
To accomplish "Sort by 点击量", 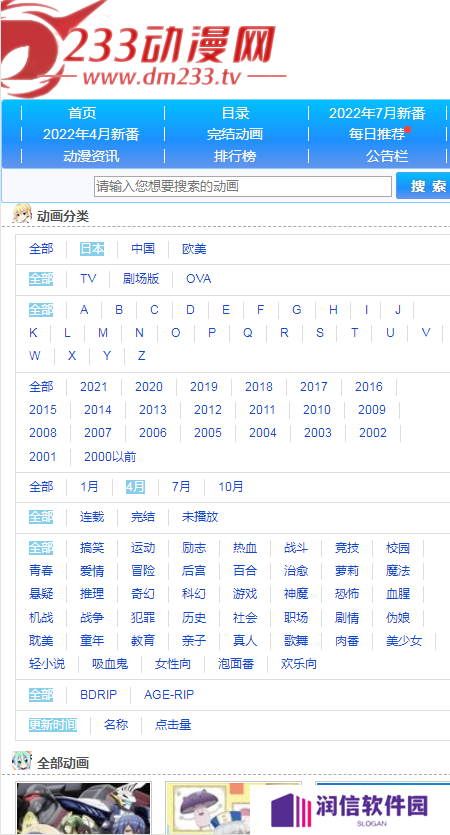I will (x=173, y=725).
